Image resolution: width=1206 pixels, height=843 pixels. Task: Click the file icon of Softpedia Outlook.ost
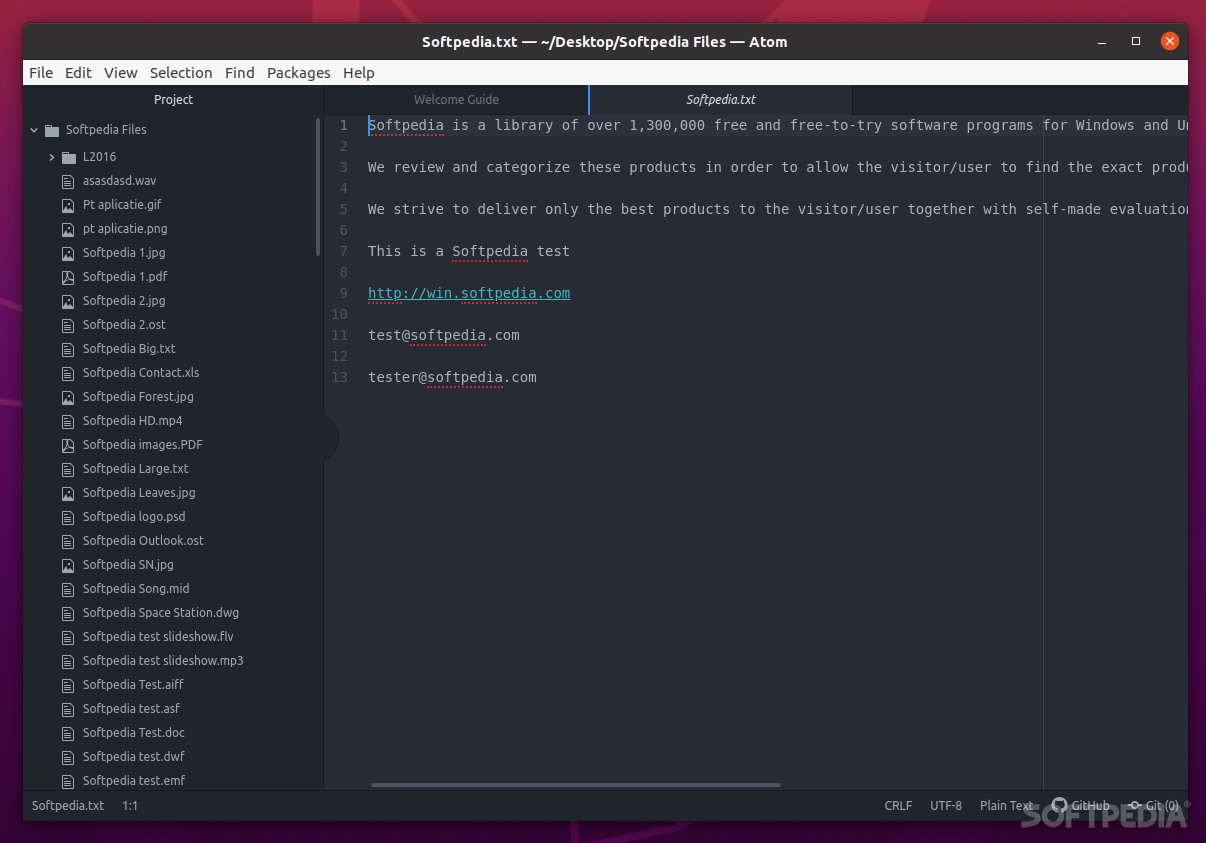[x=68, y=541]
